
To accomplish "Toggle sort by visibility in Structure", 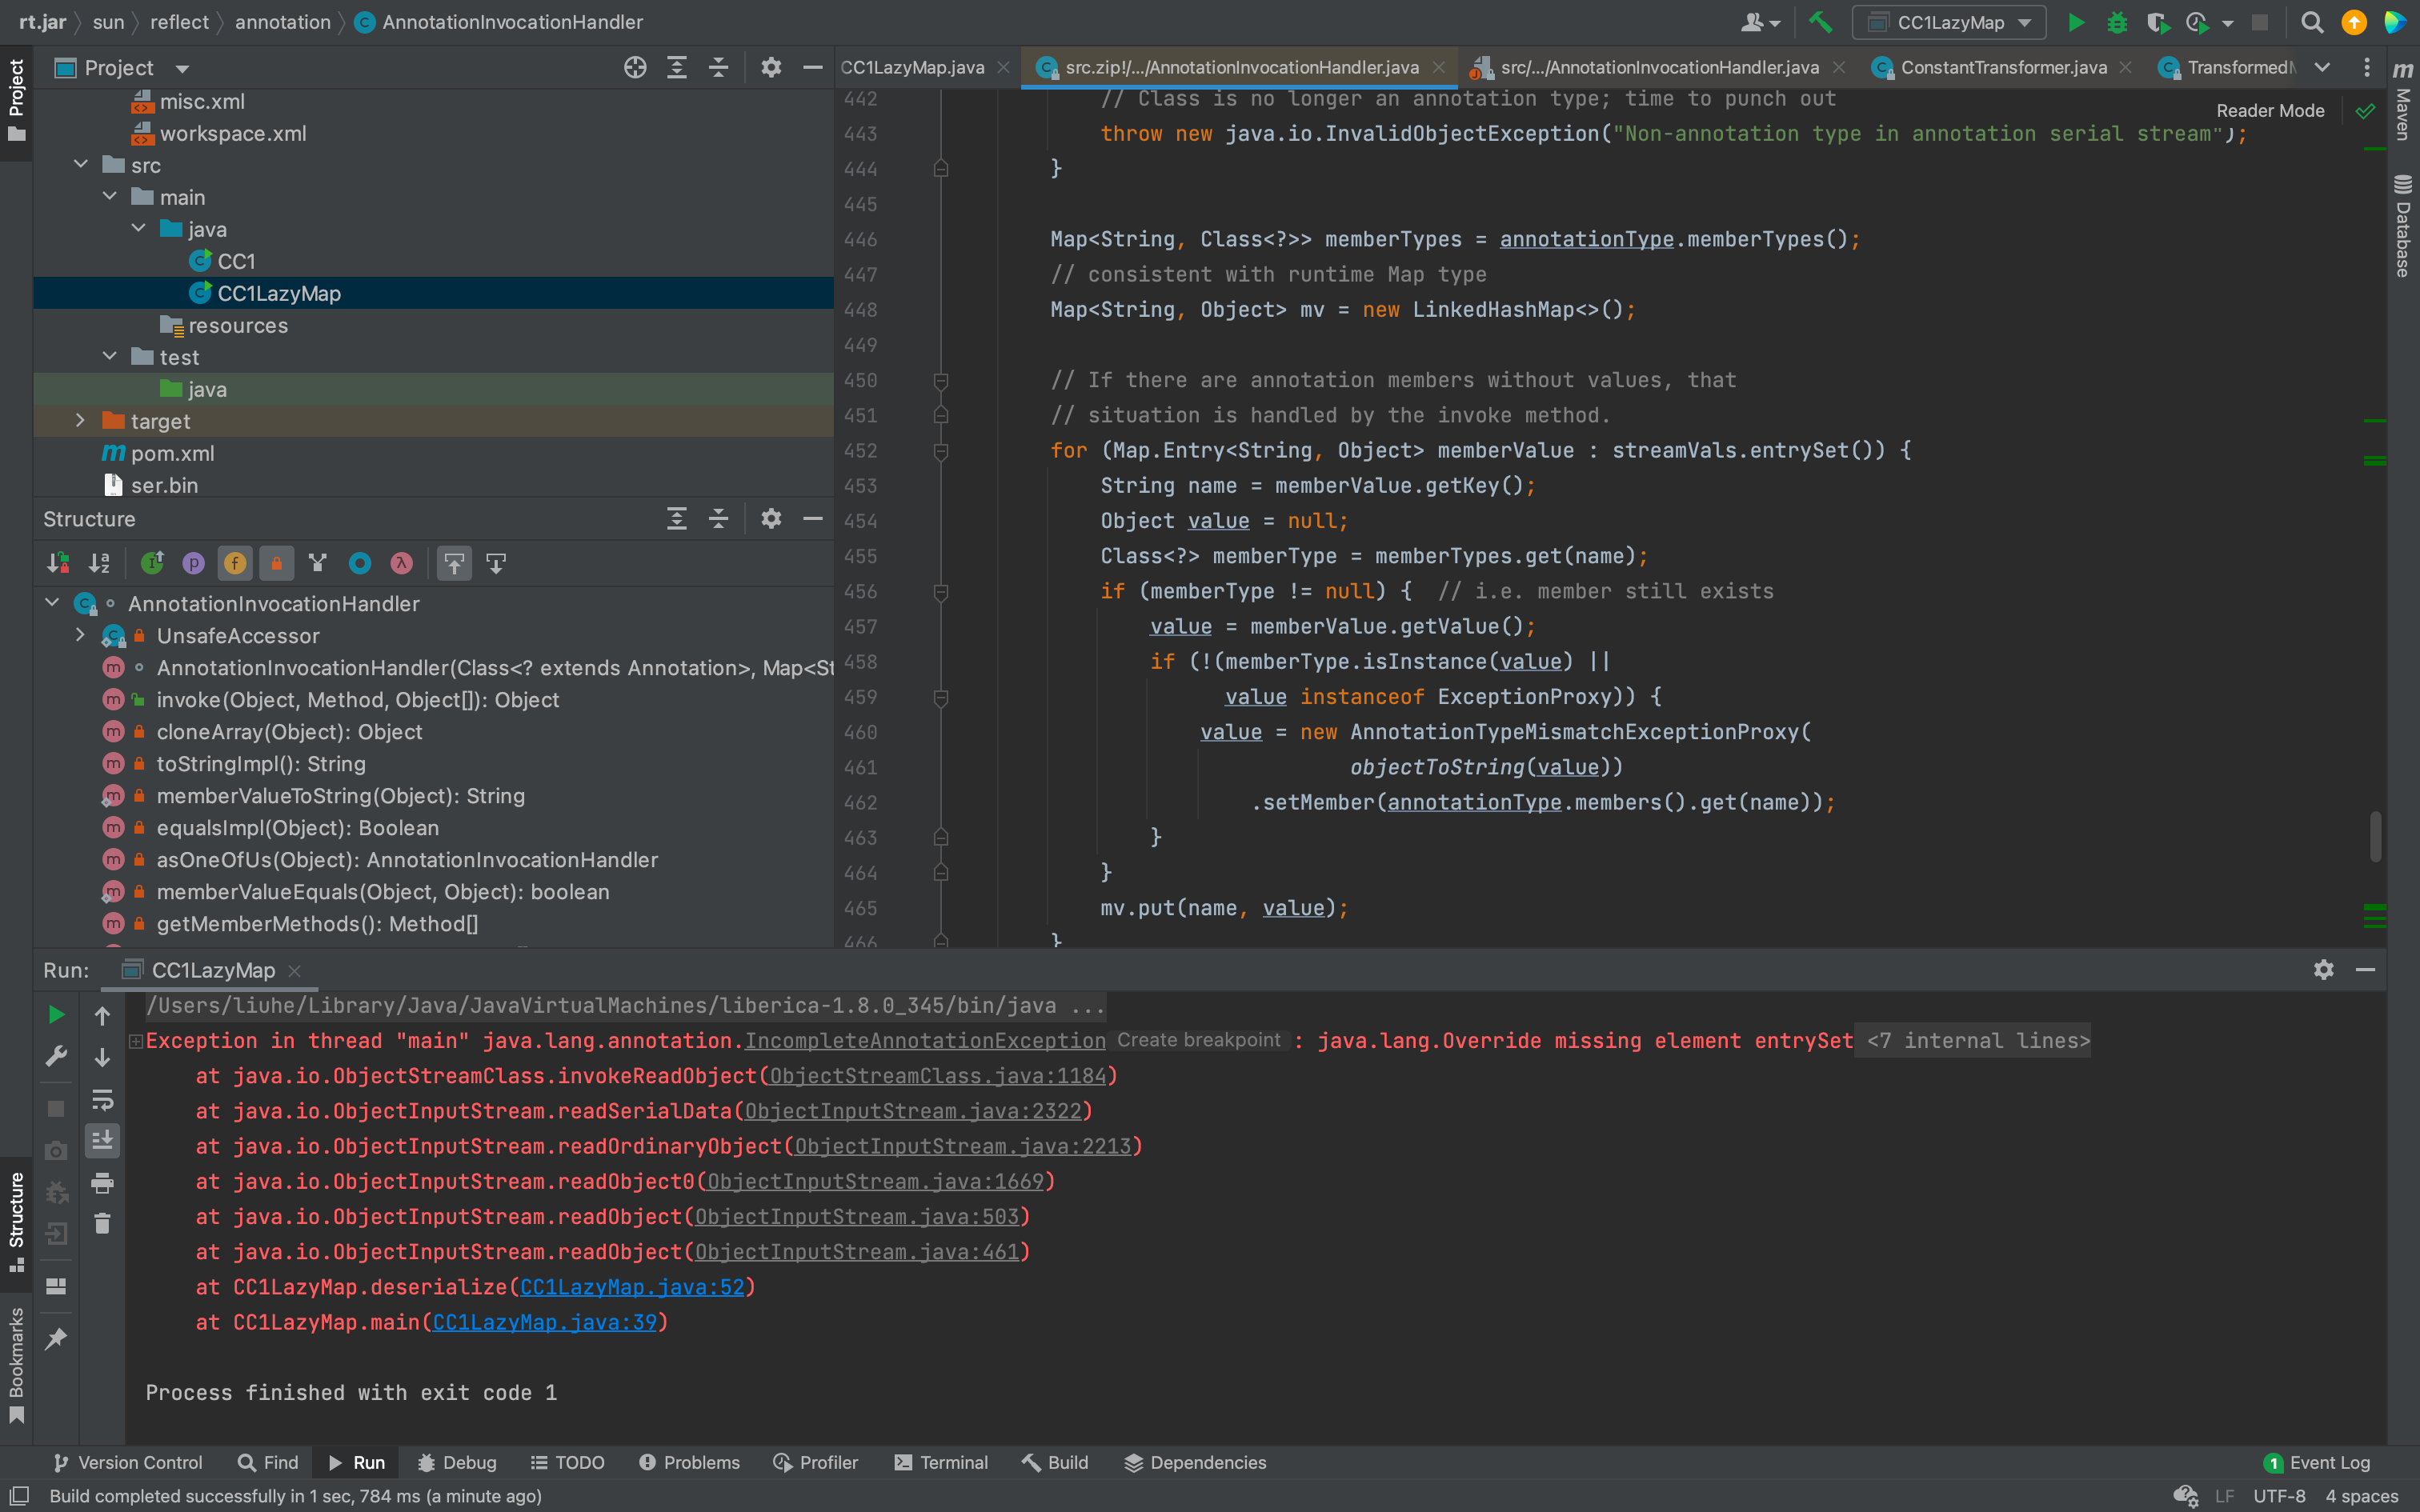I will coord(58,563).
